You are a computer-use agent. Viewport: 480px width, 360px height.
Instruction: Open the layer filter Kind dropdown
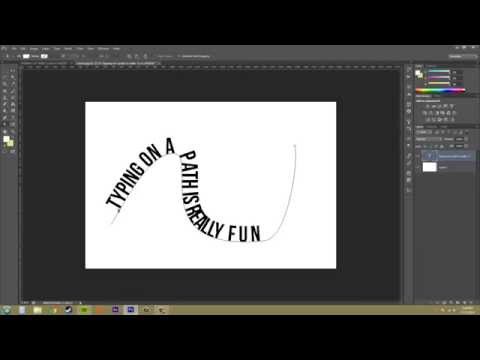pyautogui.click(x=424, y=132)
